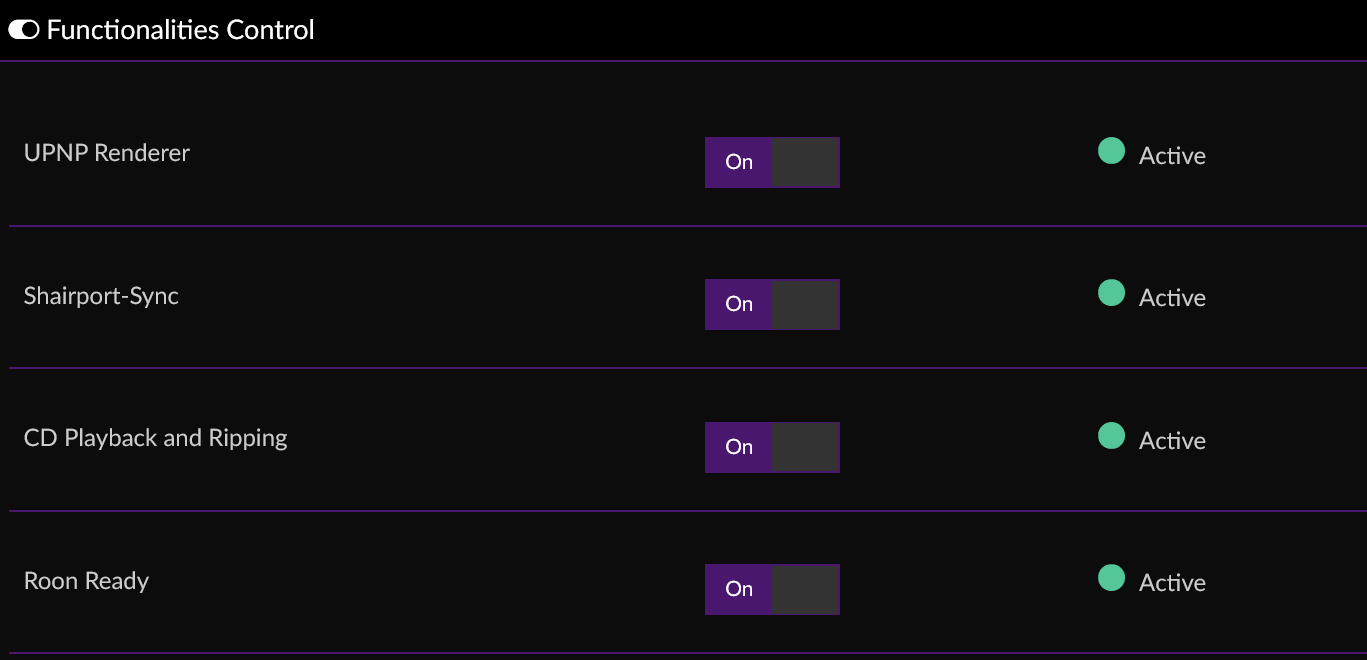
Task: Click the Active status text for UPNP Renderer
Action: coord(1172,156)
